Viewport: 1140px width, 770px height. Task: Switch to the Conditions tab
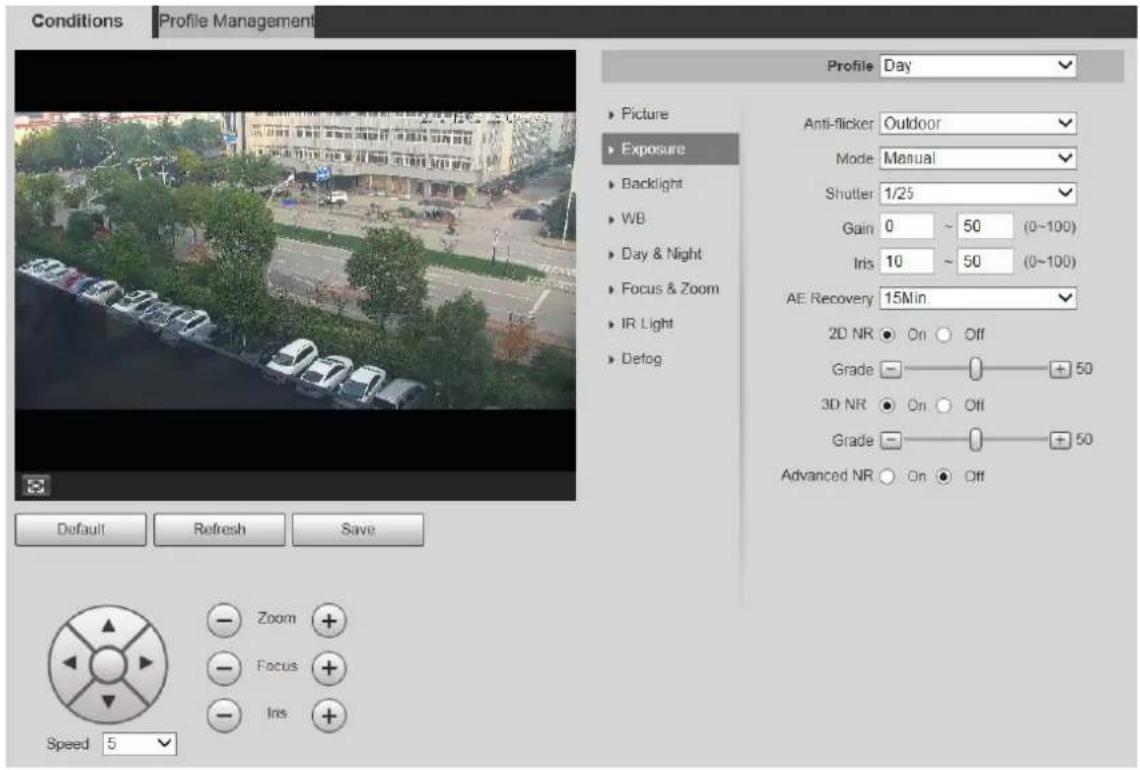click(77, 21)
